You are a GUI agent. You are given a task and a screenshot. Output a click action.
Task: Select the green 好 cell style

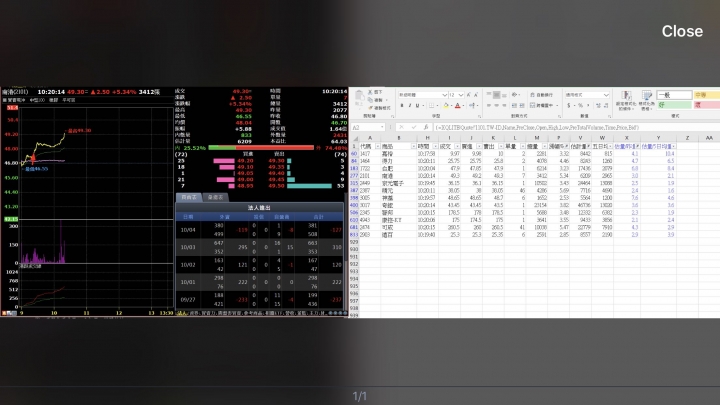point(674,105)
